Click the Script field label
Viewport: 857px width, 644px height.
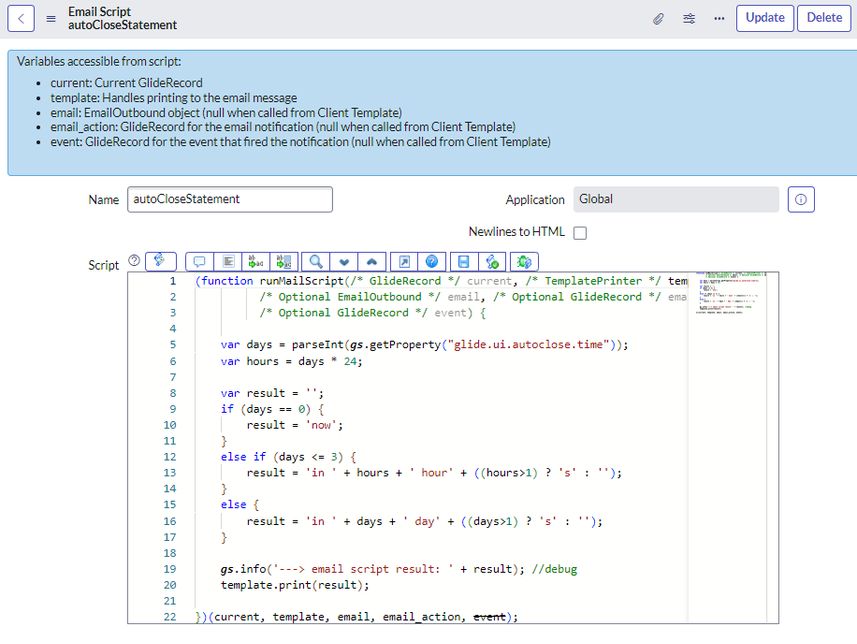[x=103, y=265]
